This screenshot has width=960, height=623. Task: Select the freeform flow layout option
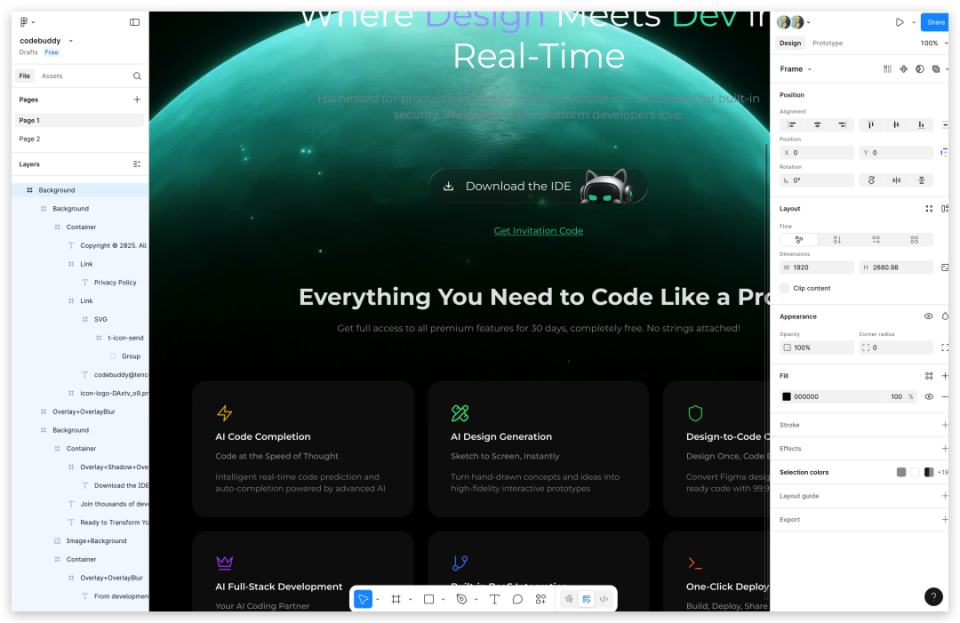[799, 240]
